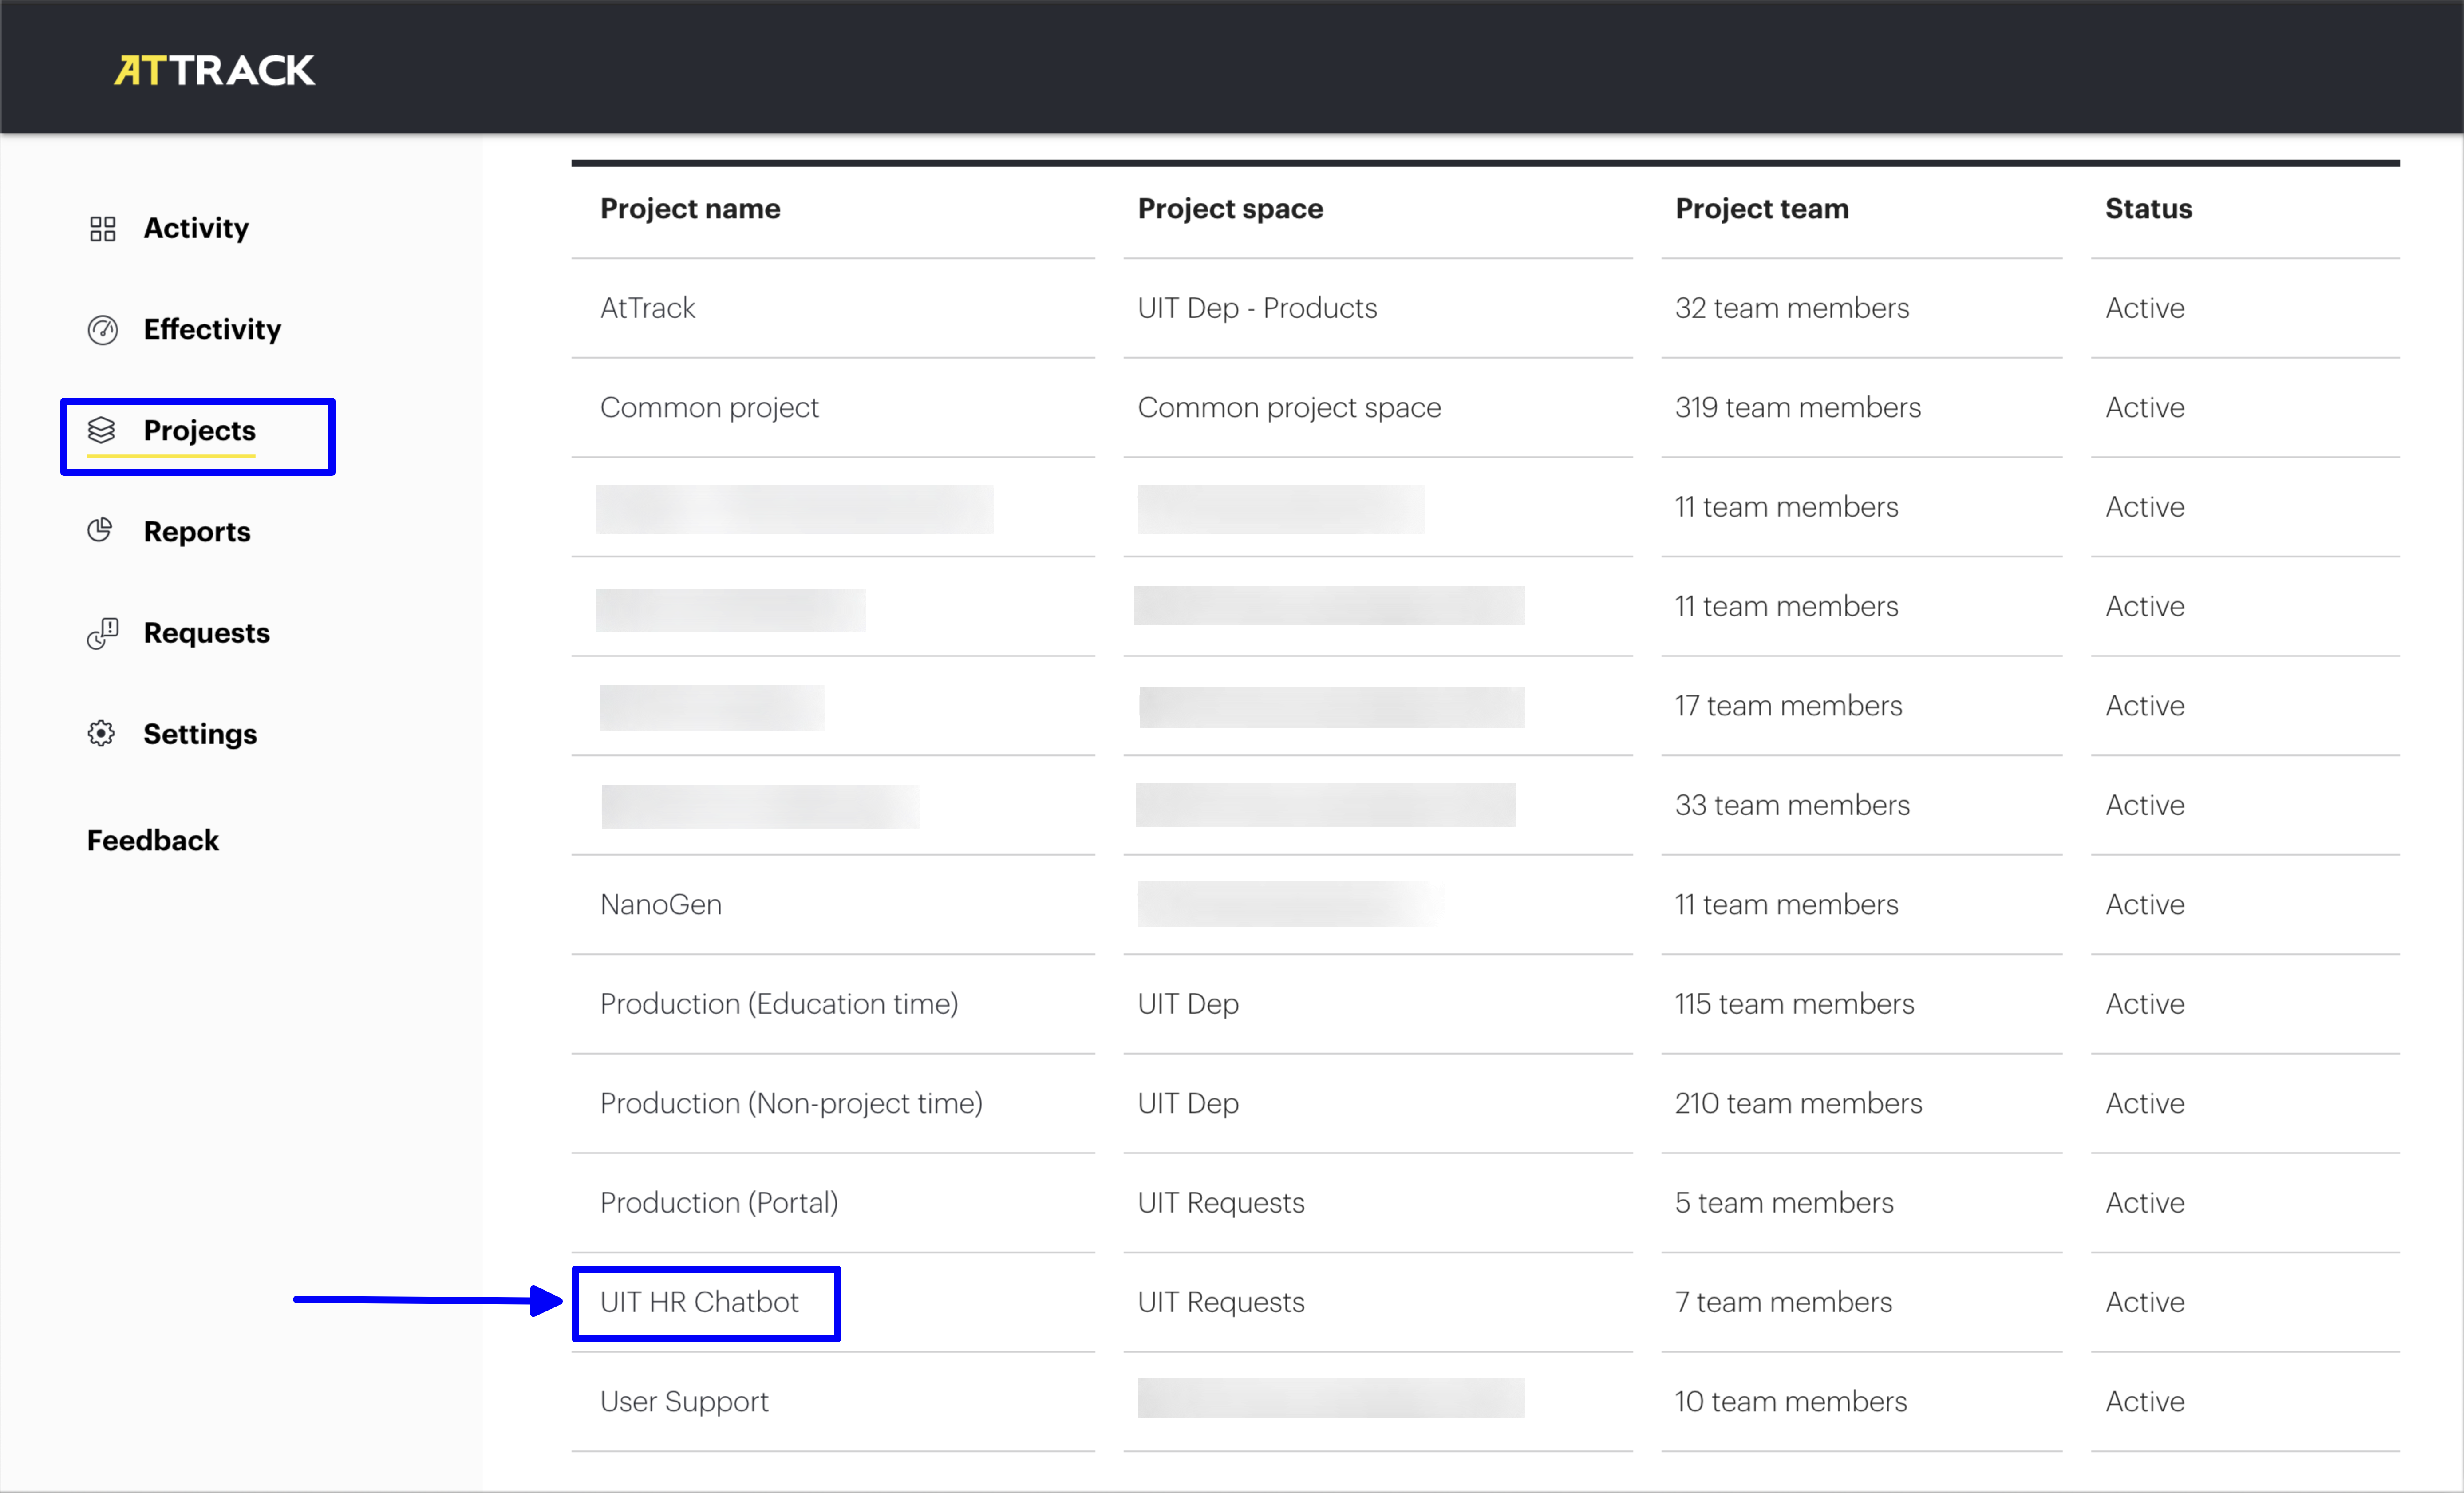Screen dimensions: 2464x1493
Task: Click the 17 team members cell
Action: (1788, 706)
